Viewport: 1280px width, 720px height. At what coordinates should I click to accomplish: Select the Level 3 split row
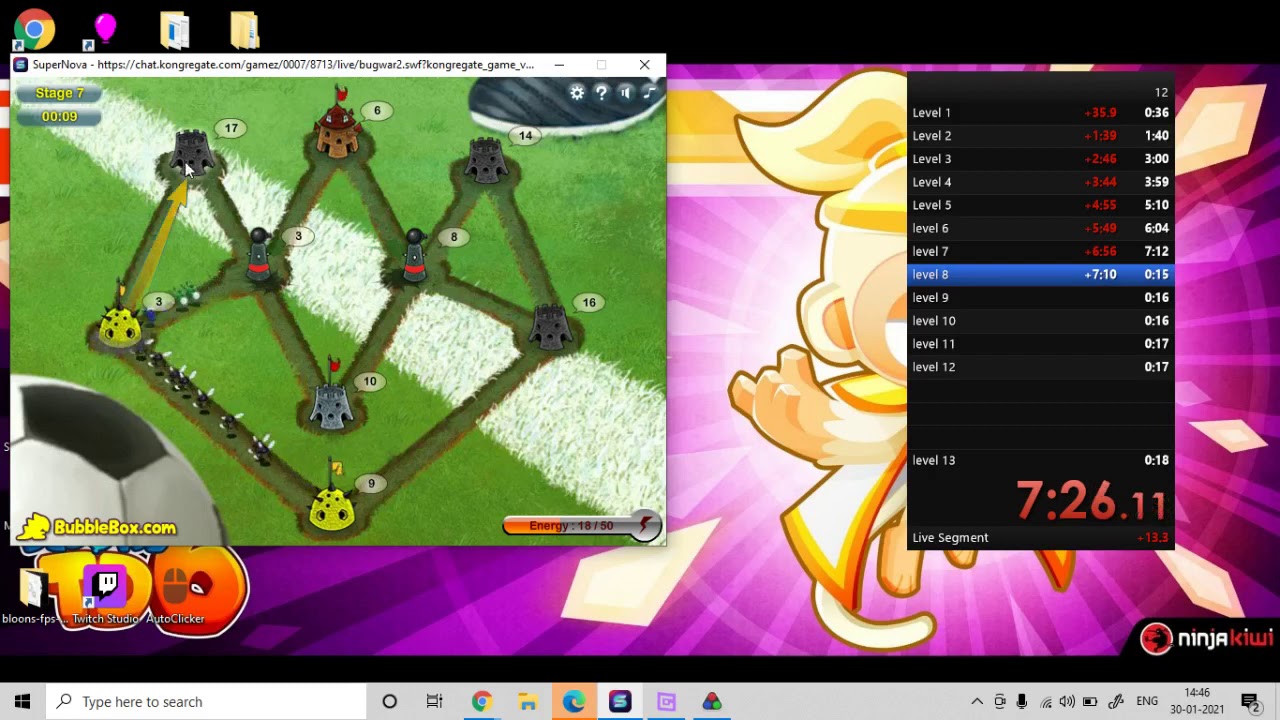1040,159
